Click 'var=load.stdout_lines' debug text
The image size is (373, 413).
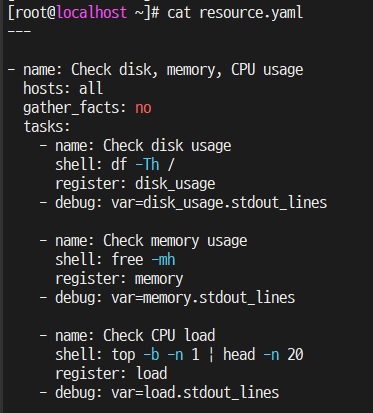195,392
